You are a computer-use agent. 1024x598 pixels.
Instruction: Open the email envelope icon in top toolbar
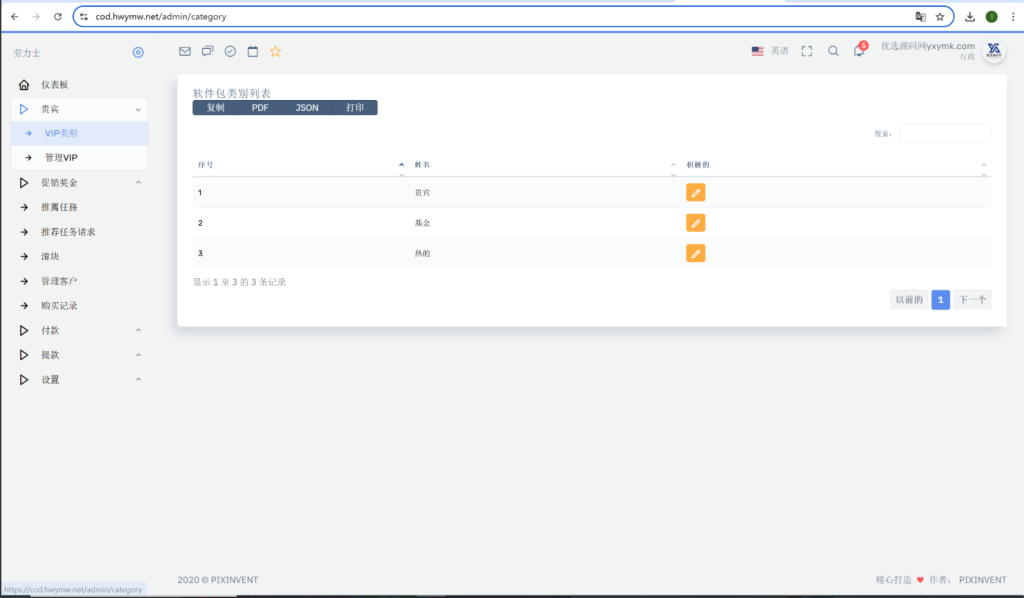[185, 51]
